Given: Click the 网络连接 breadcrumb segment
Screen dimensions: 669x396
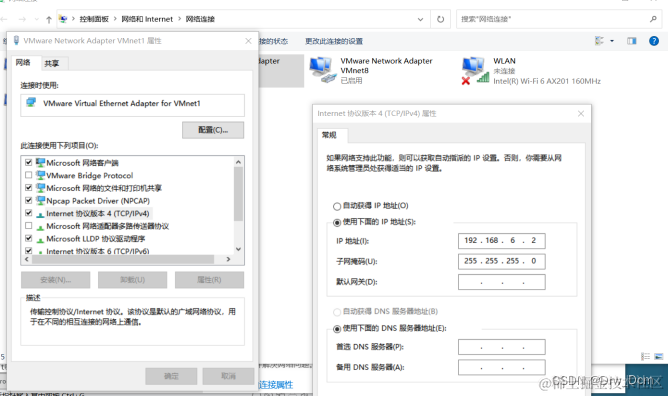Looking at the screenshot, I should point(200,19).
